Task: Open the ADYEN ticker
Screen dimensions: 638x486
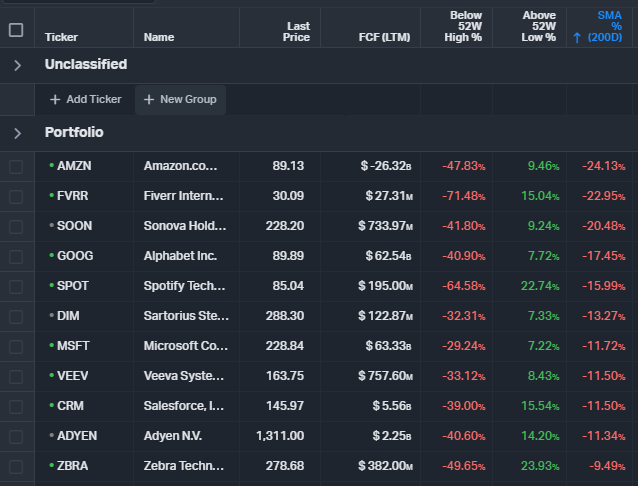Action: 77,436
